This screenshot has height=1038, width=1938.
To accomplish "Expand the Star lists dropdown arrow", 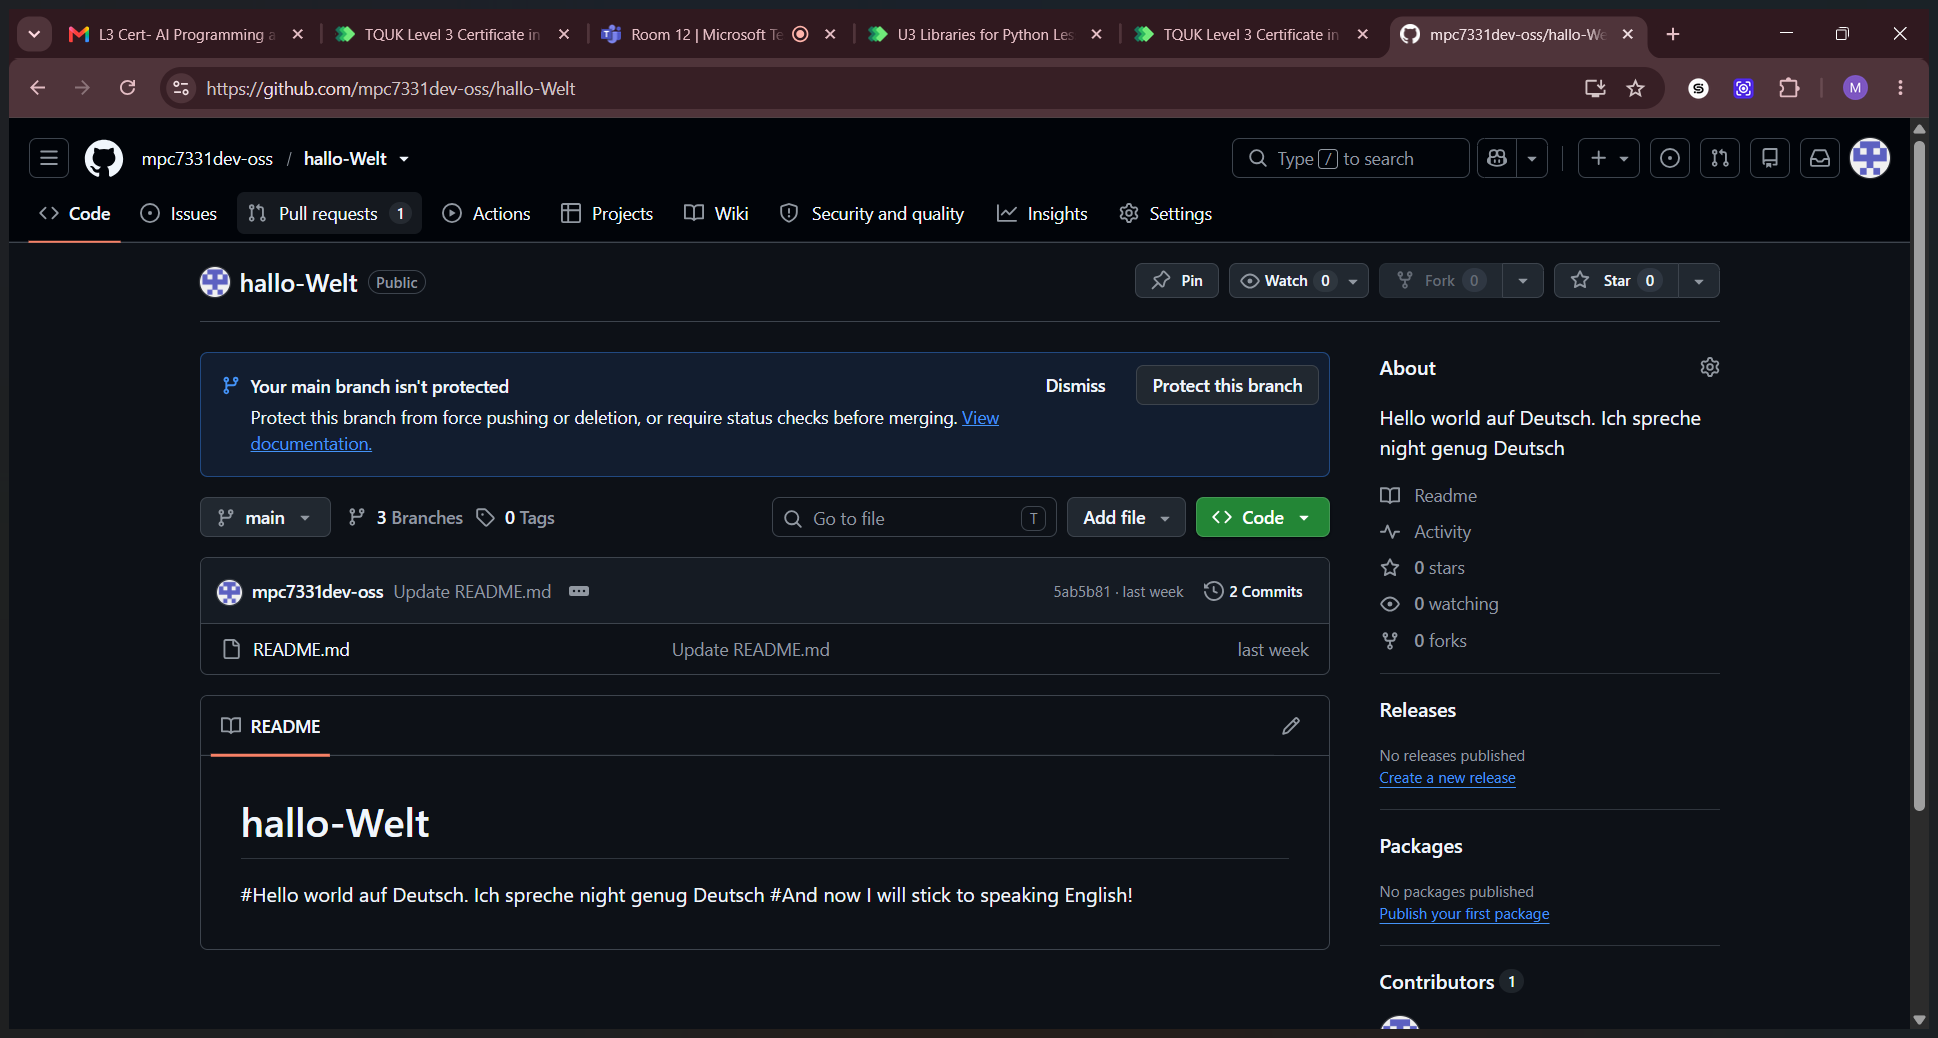I will [x=1698, y=280].
